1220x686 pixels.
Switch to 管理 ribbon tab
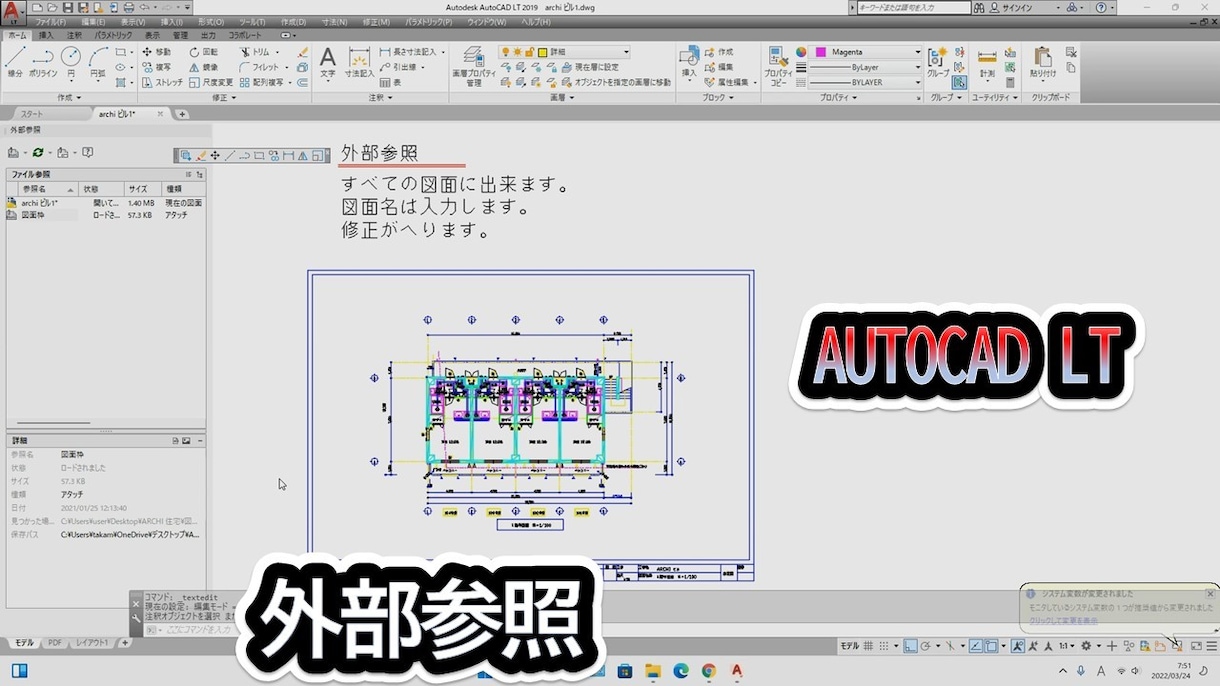(180, 35)
